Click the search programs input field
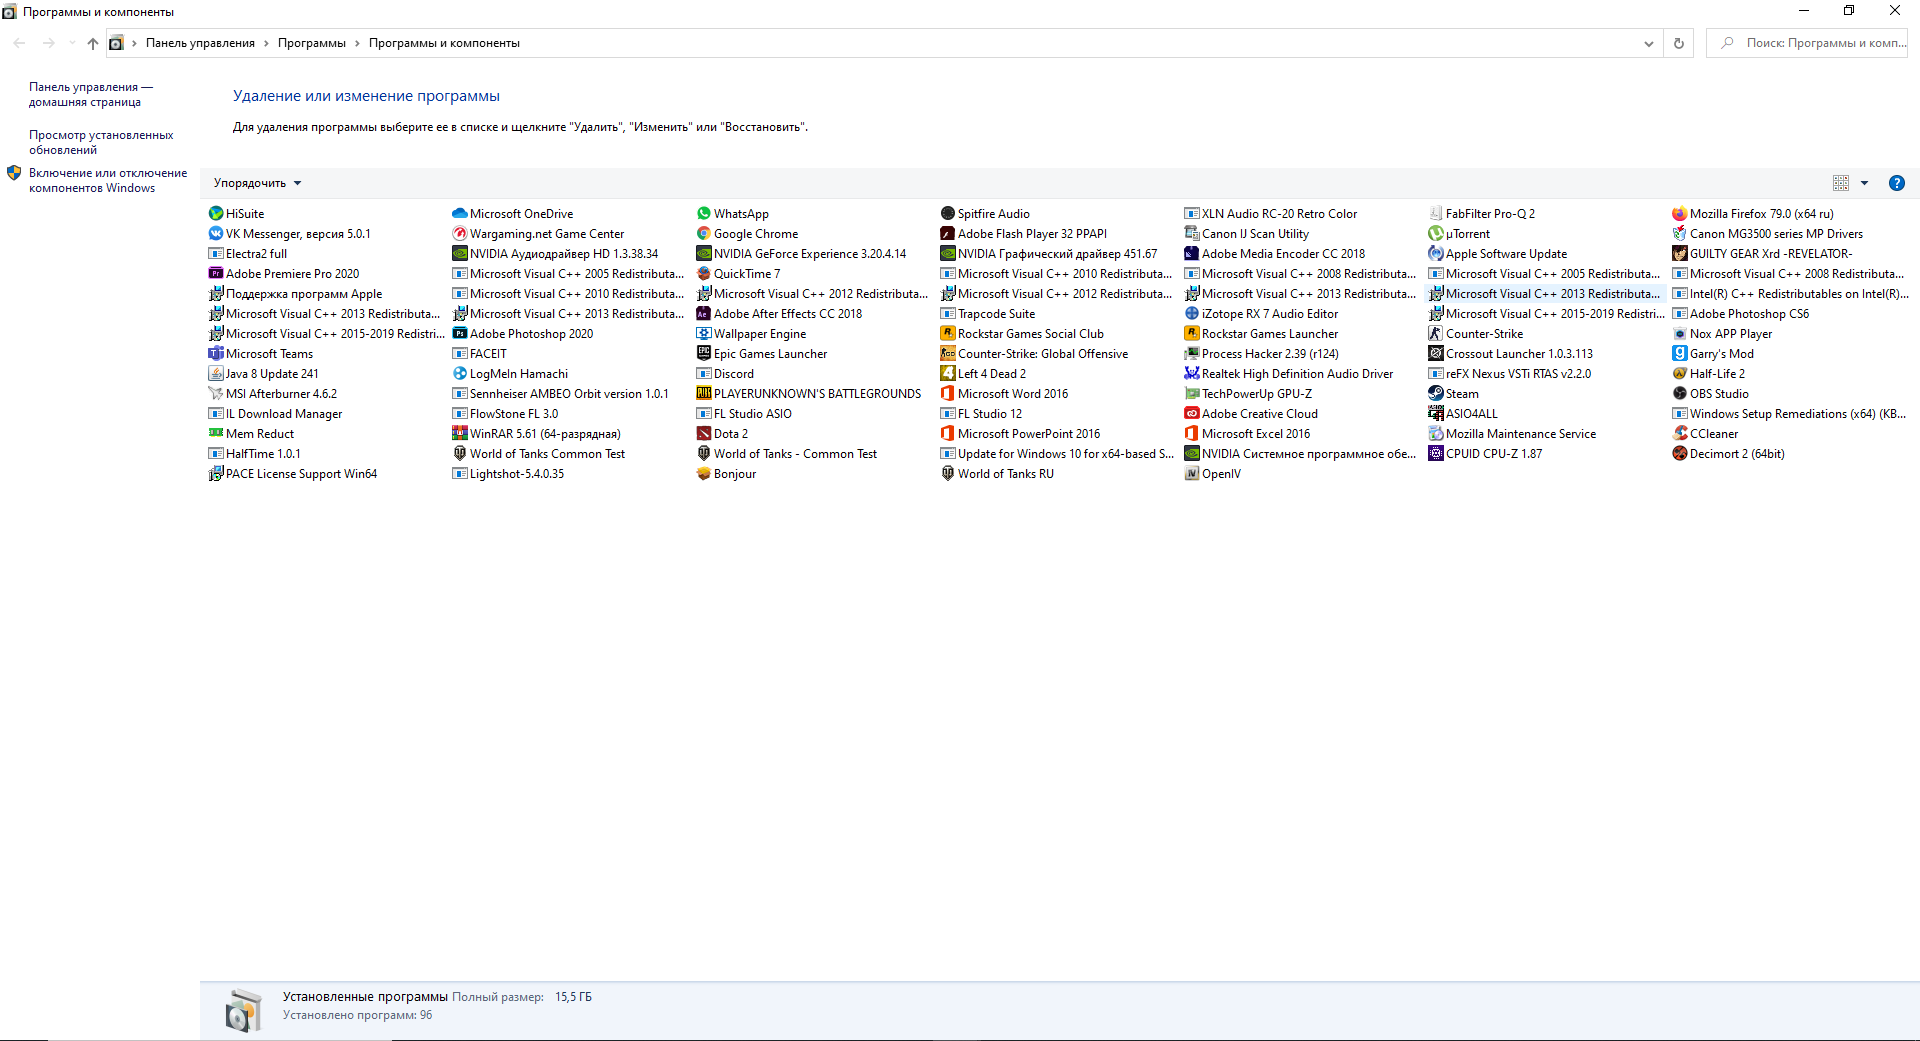Screen dimensions: 1920x1041 (1806, 43)
